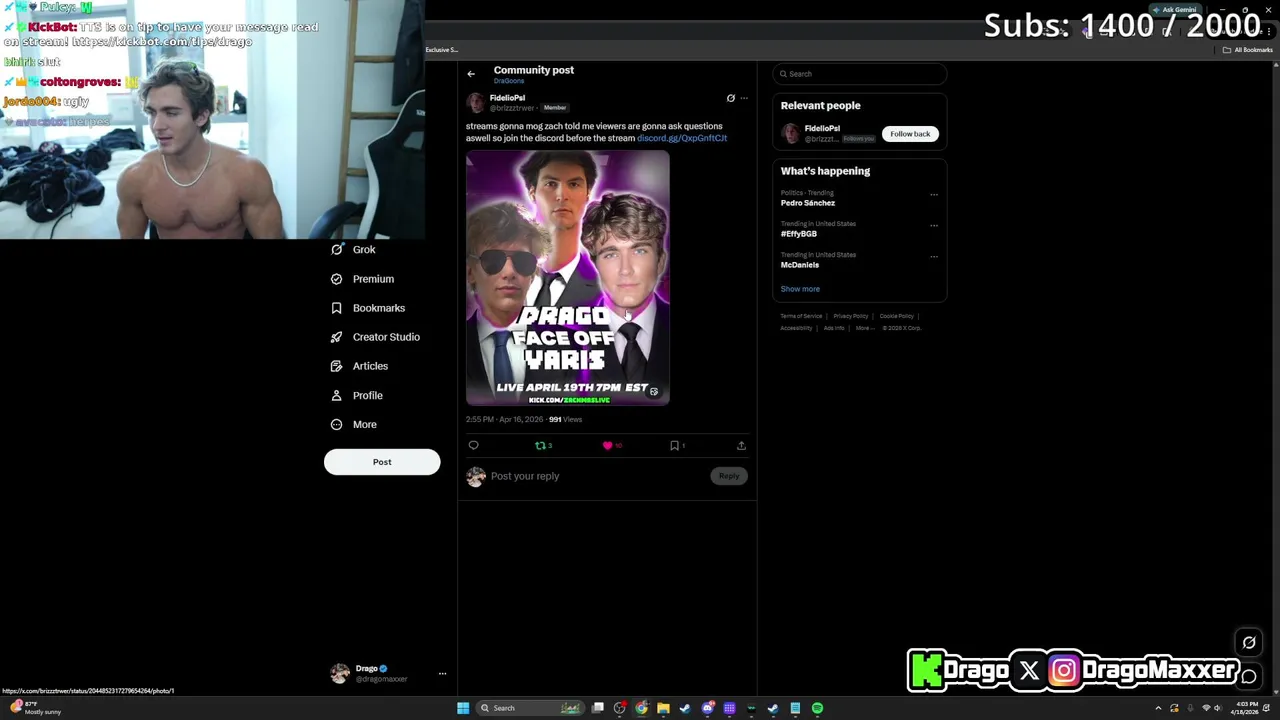
Task: Click the post timestamp 2:55 PM
Action: [504, 420]
